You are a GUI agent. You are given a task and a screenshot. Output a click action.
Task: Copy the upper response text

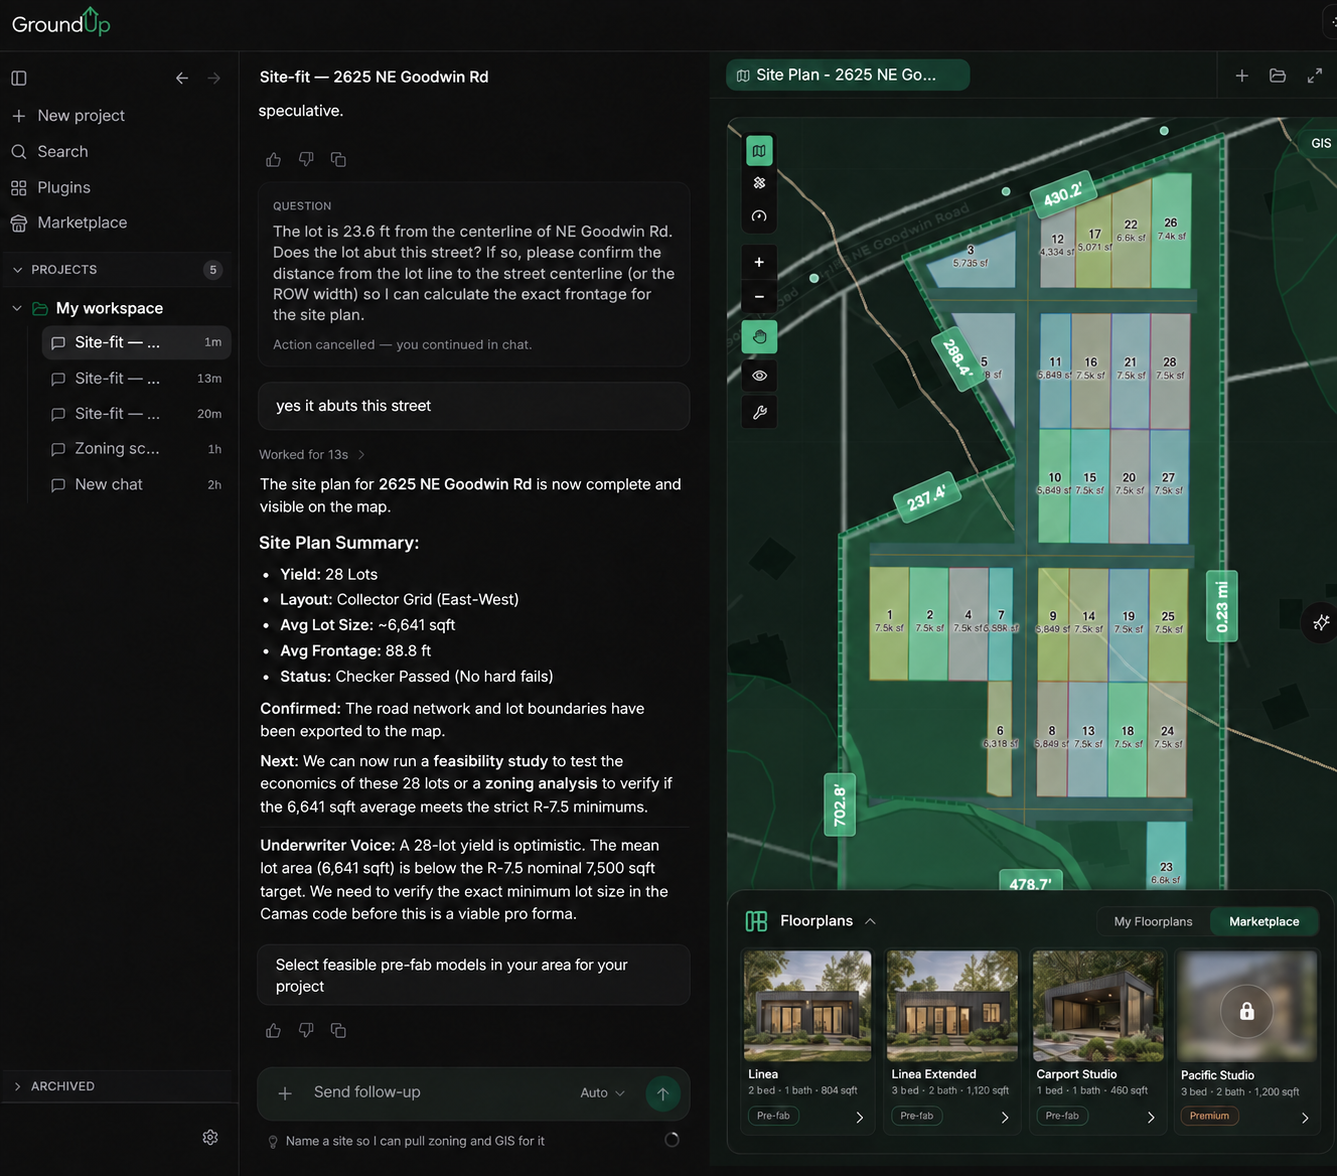point(338,159)
